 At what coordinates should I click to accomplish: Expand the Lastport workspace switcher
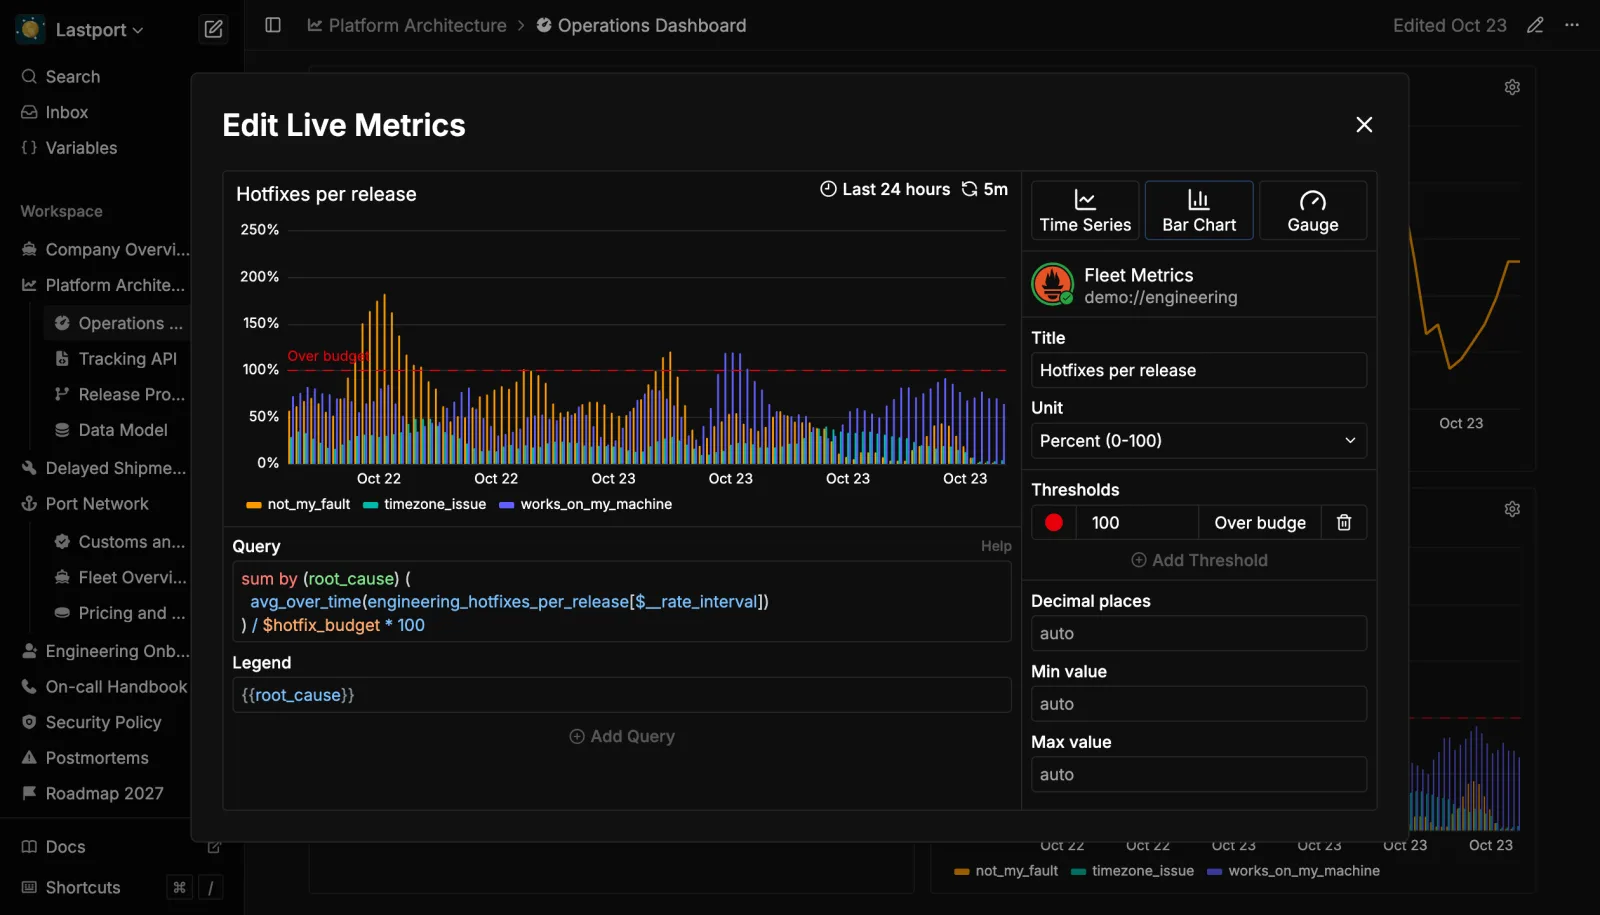[x=80, y=30]
